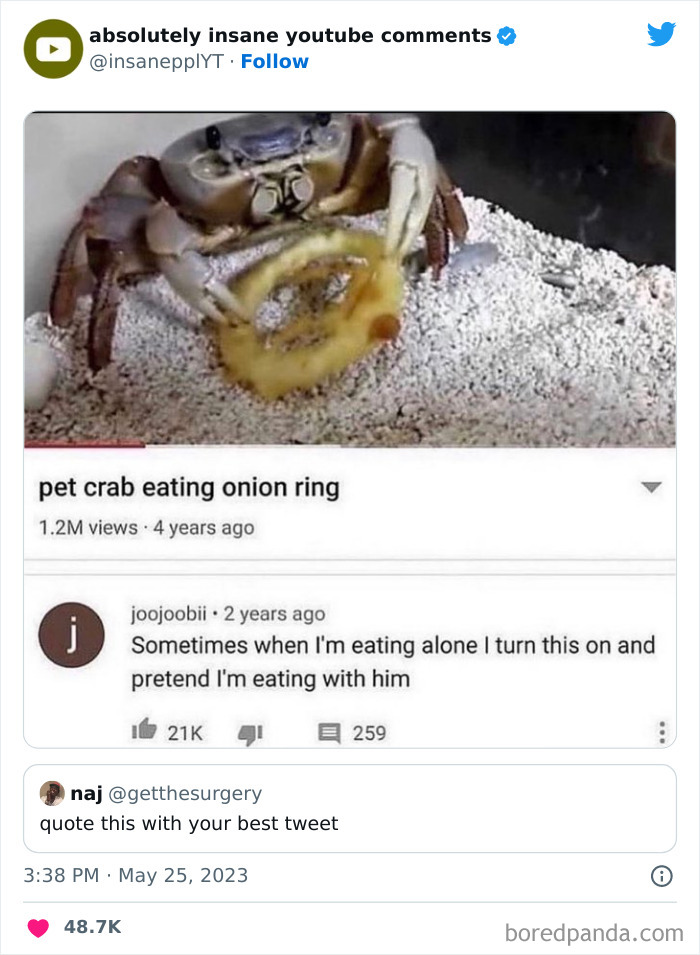Click the dislike thumbs down icon
The image size is (700, 955).
pos(250,733)
